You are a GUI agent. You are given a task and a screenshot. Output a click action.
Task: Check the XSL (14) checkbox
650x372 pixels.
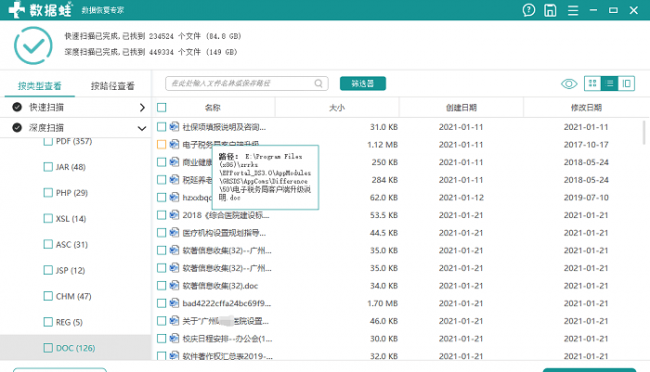[x=48, y=218]
